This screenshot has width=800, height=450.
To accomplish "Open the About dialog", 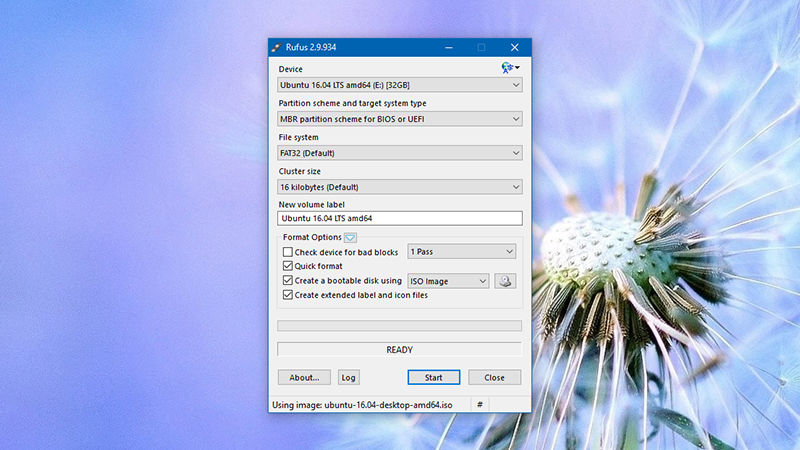I will (x=303, y=377).
